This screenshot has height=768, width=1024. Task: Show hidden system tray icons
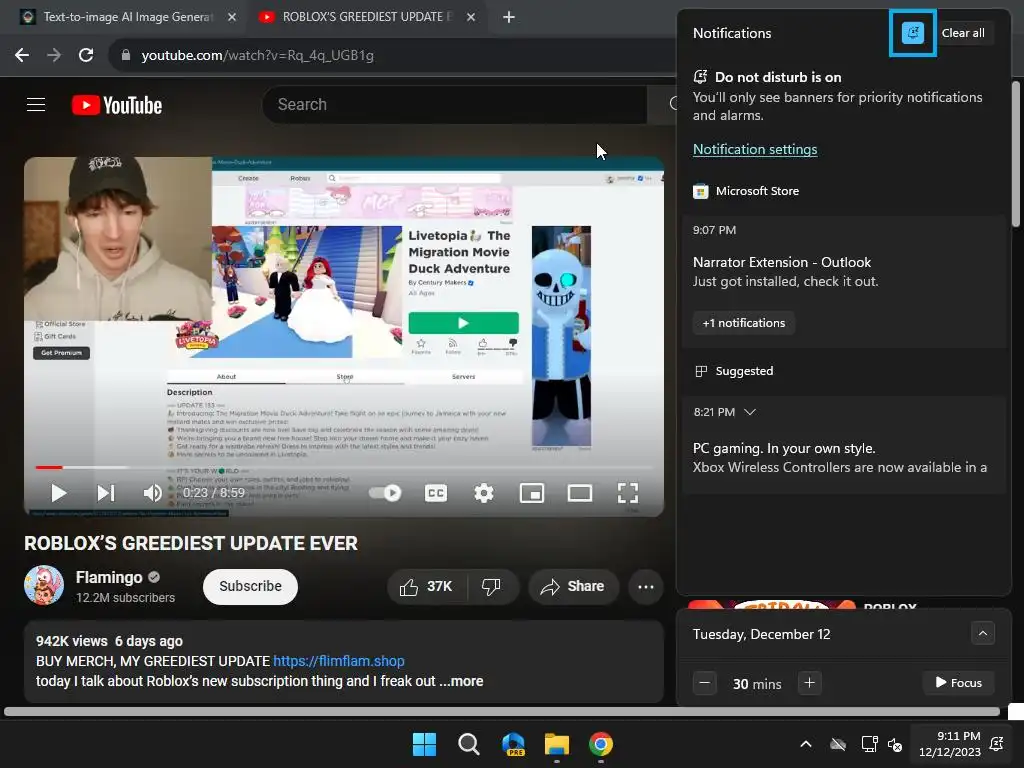click(x=806, y=744)
